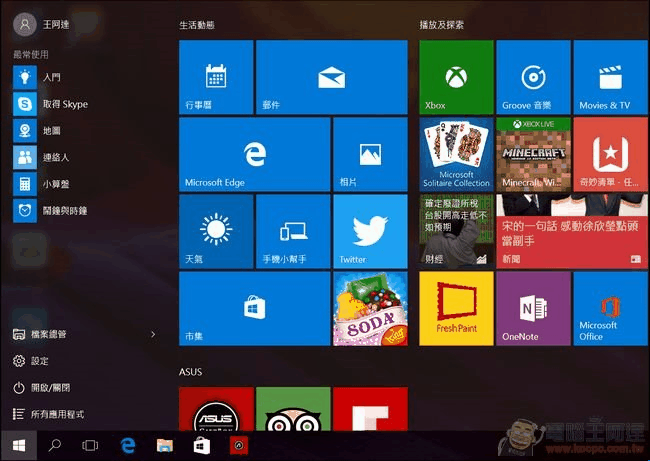Open 設定 settings
This screenshot has width=650, height=461.
click(31, 361)
